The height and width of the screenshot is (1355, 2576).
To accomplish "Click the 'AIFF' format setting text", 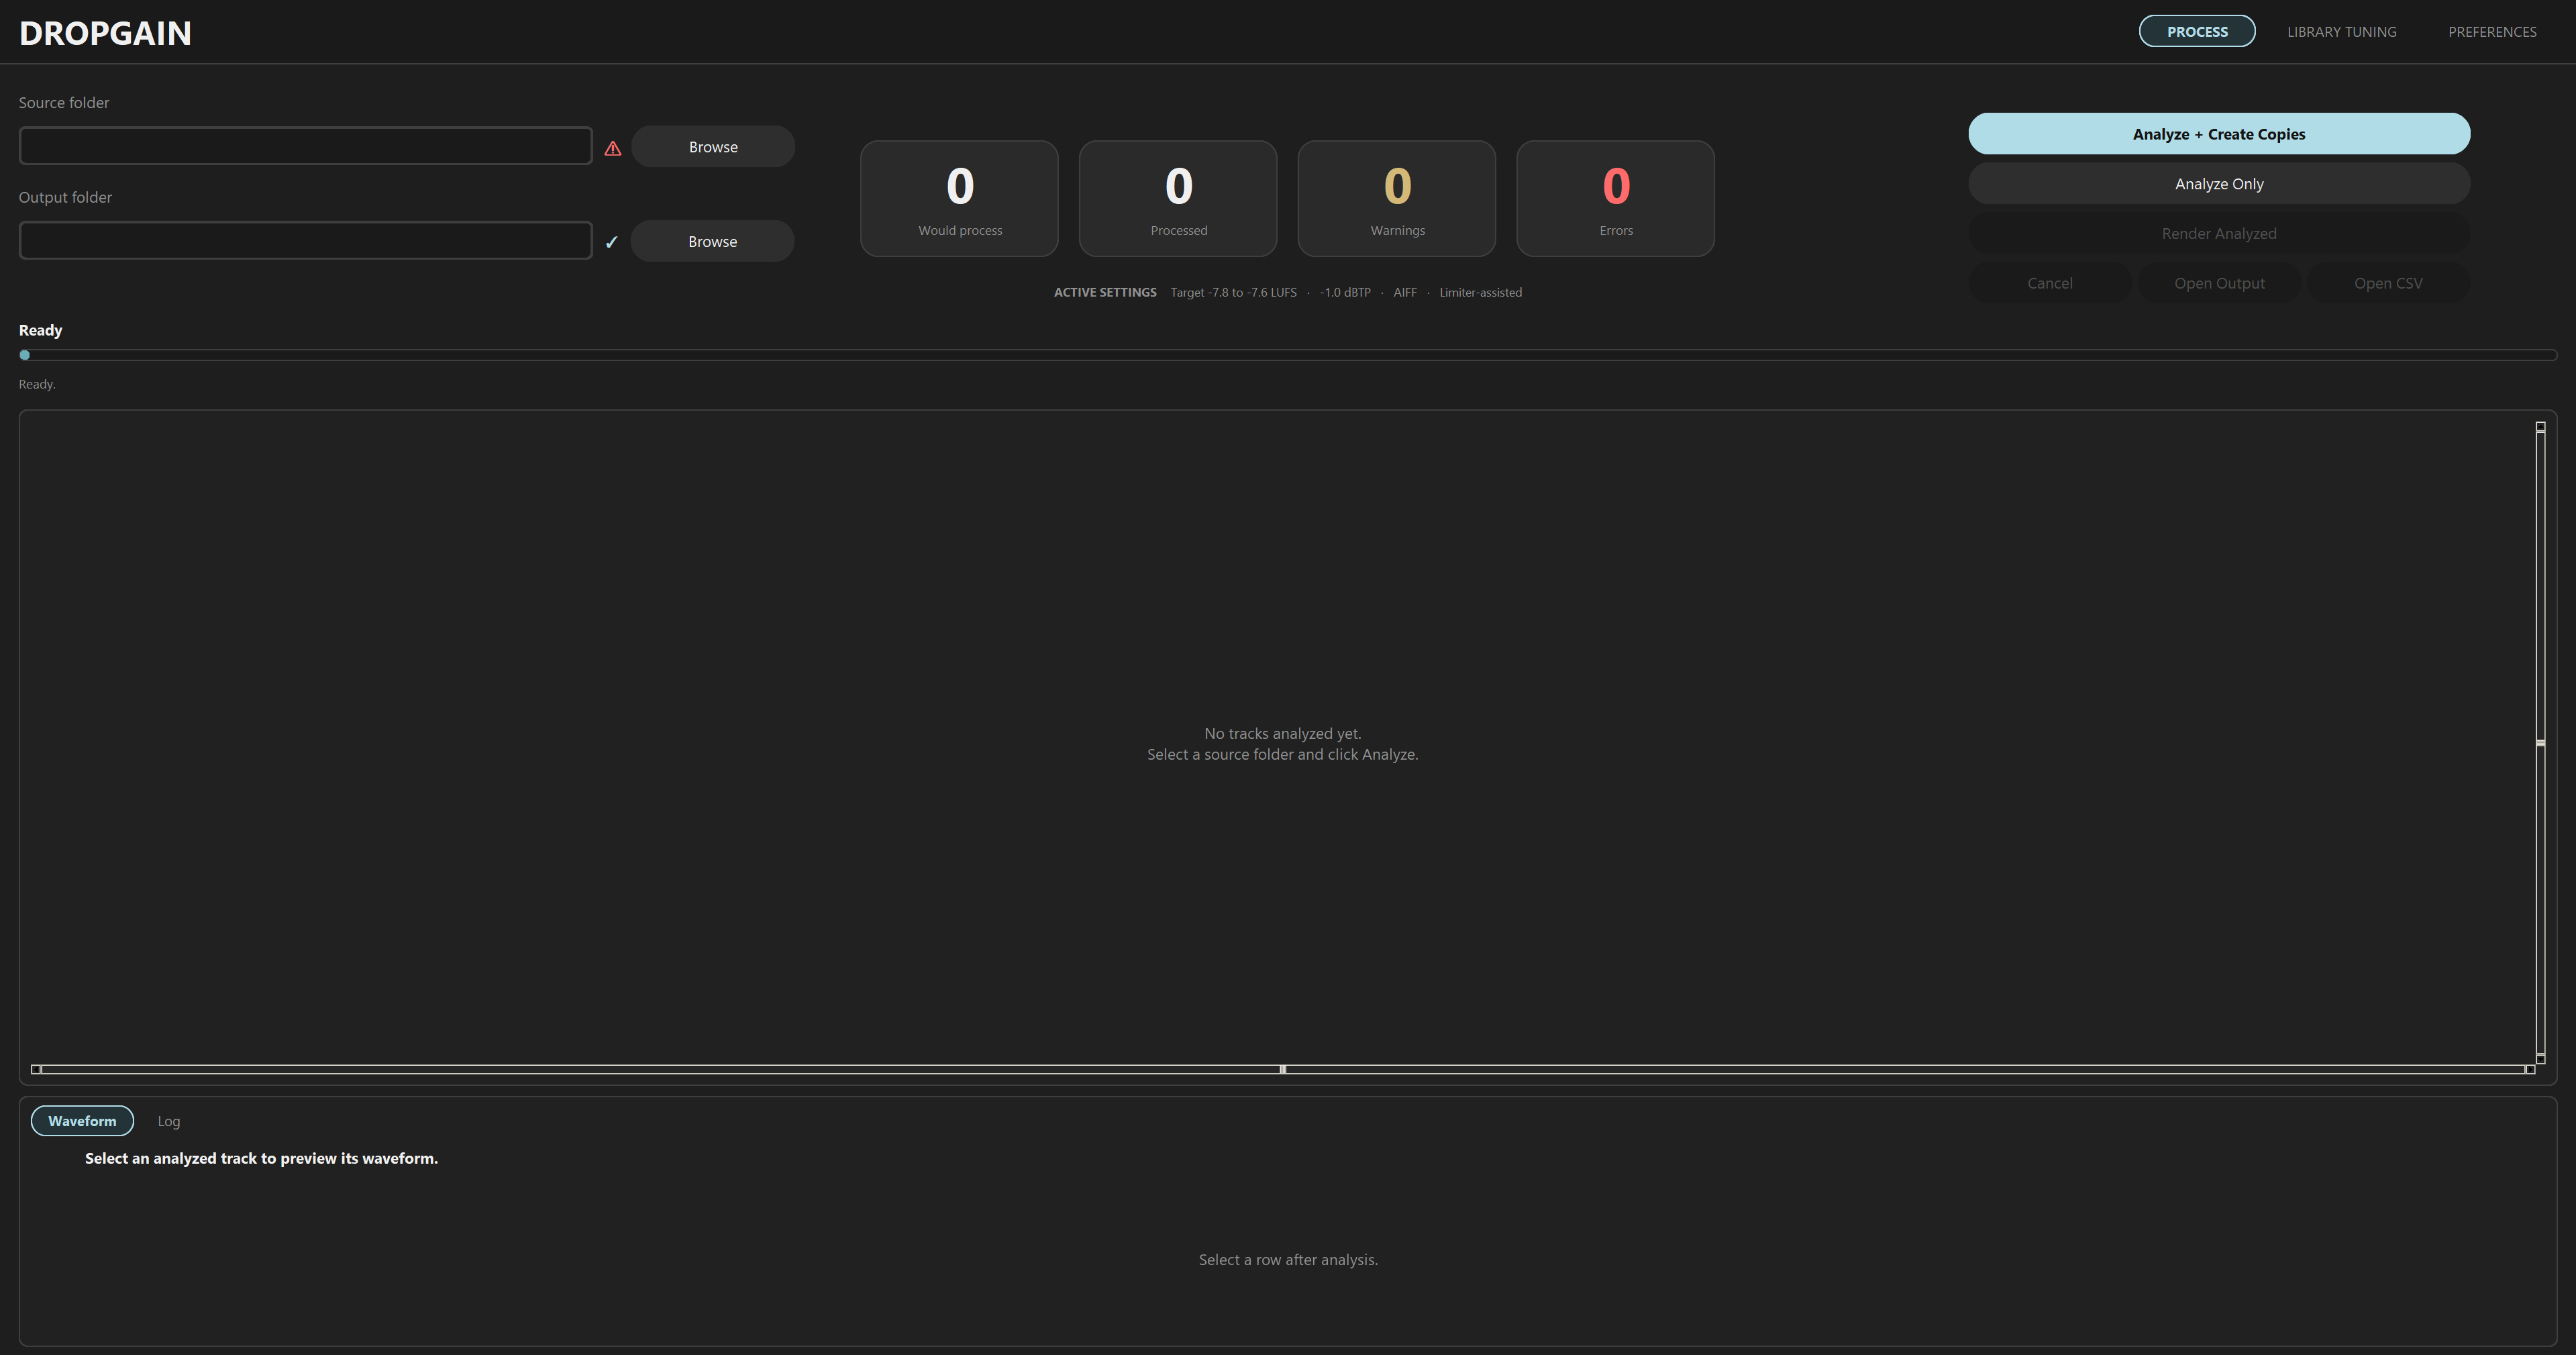I will point(1404,292).
